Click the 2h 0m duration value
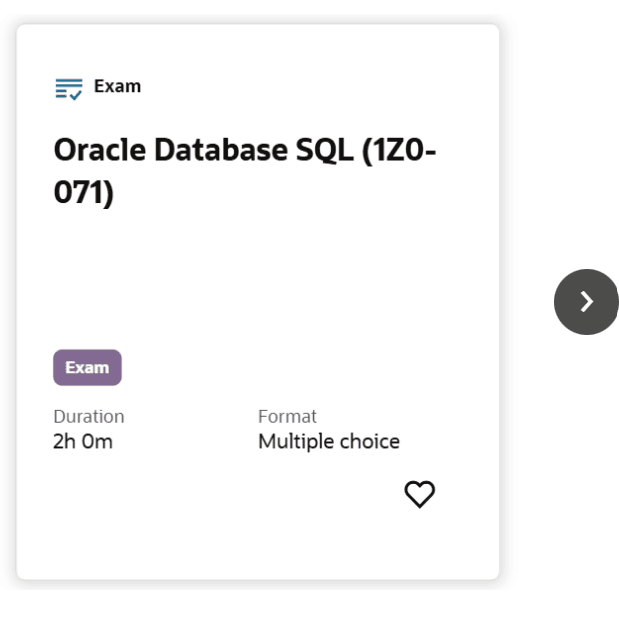The width and height of the screenshot is (619, 631). click(x=83, y=441)
